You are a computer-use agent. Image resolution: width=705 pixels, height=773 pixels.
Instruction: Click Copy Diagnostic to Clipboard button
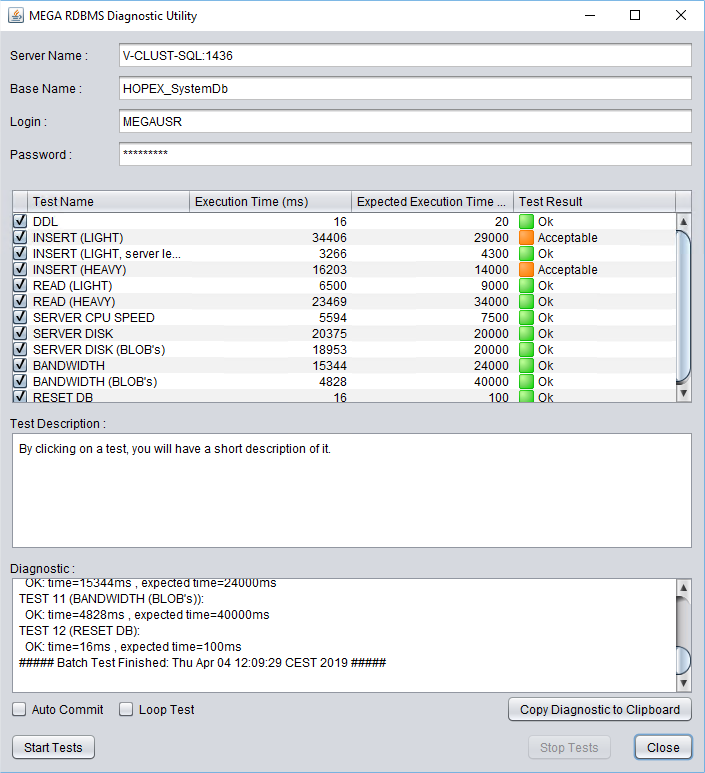(x=600, y=710)
